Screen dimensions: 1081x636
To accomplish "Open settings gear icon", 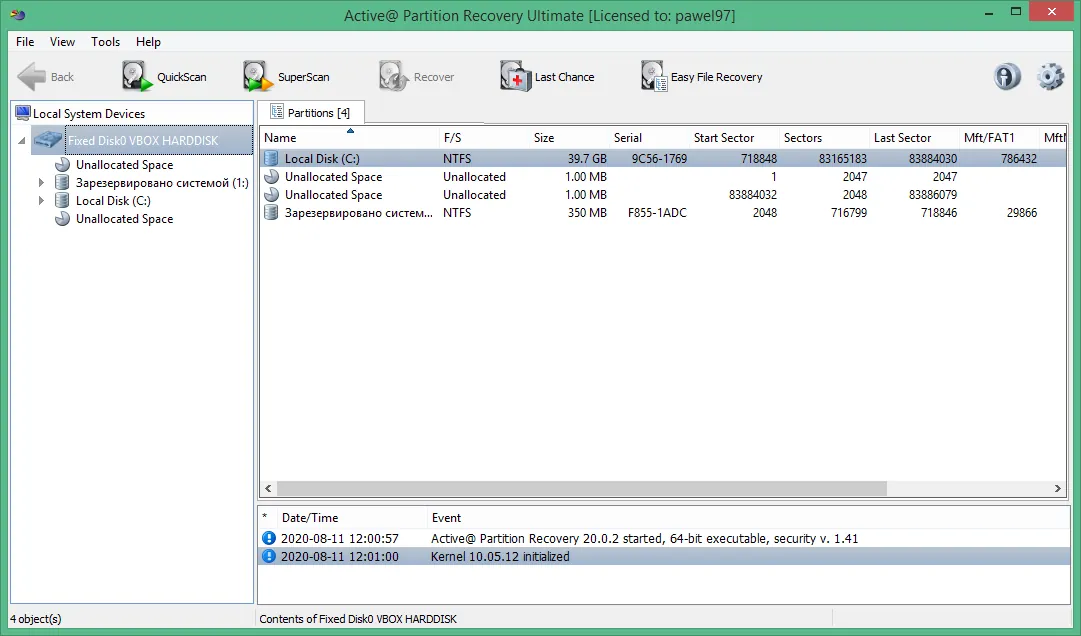I will (x=1050, y=76).
